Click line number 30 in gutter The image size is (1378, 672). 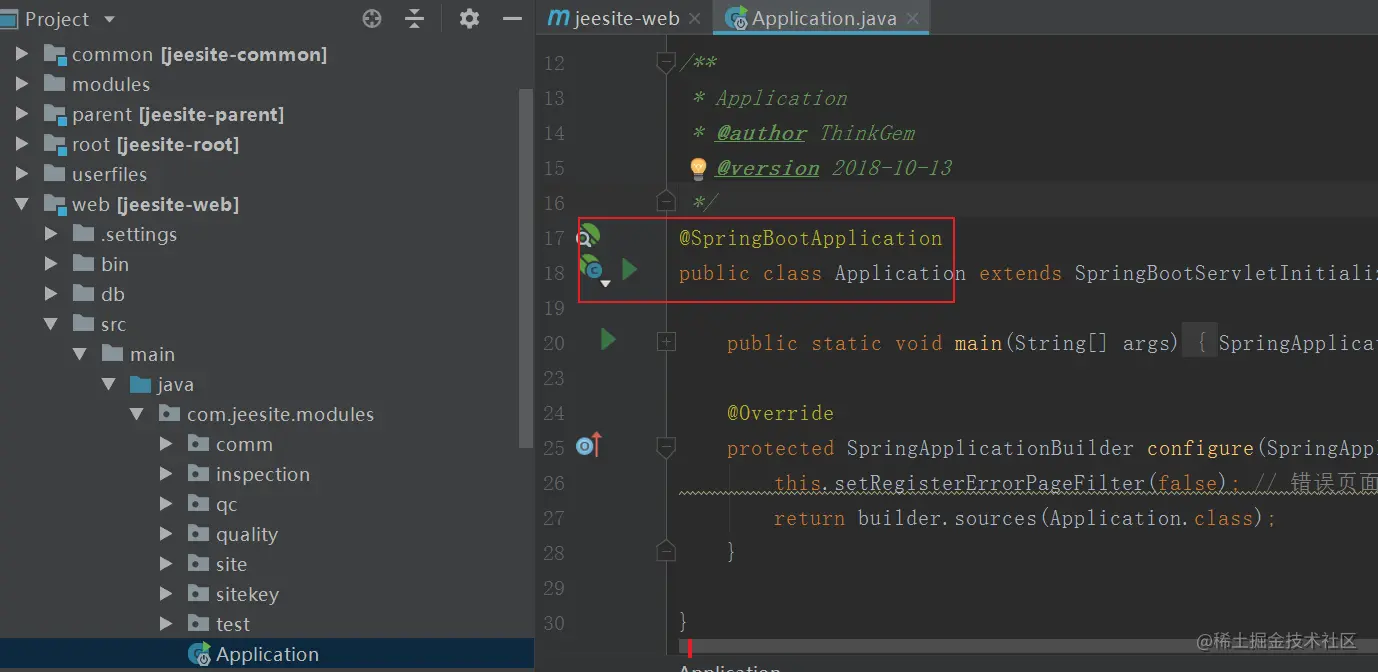pos(553,623)
